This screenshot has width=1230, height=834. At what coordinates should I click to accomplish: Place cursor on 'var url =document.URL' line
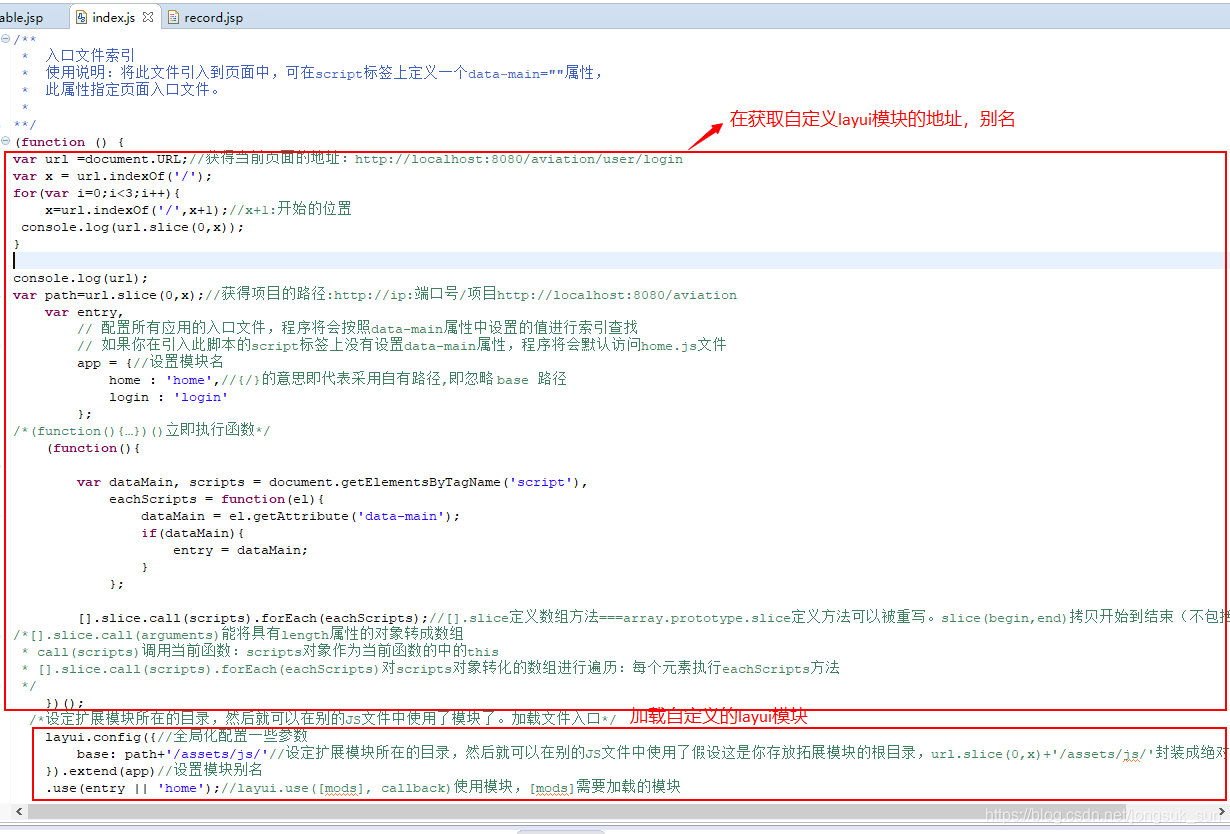point(348,158)
